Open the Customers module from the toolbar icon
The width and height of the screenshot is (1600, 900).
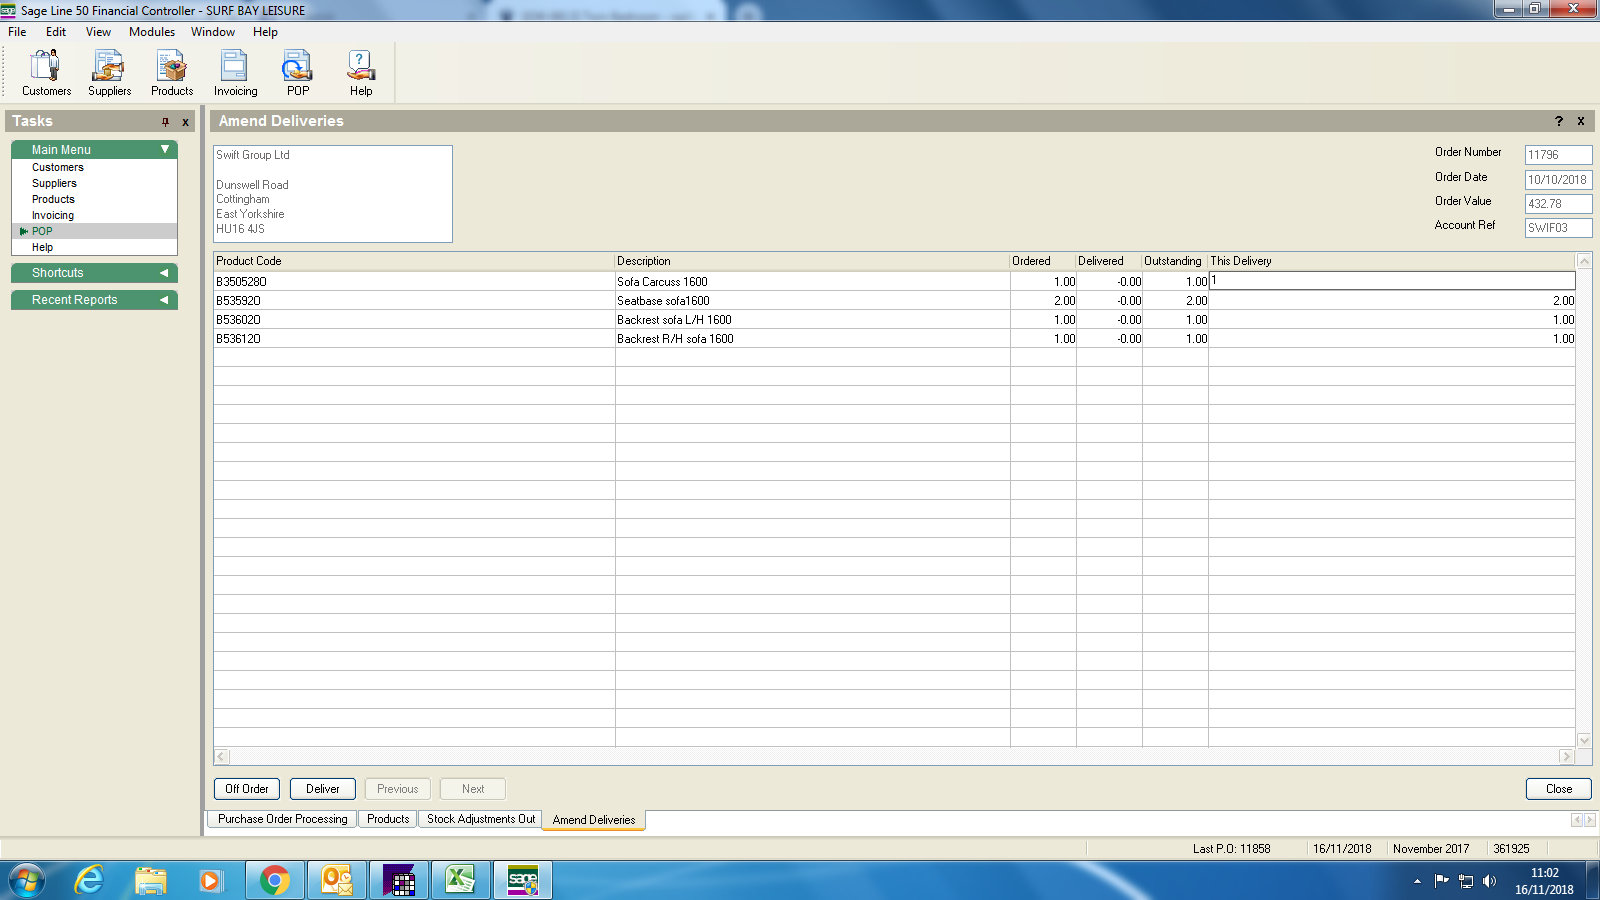point(46,73)
